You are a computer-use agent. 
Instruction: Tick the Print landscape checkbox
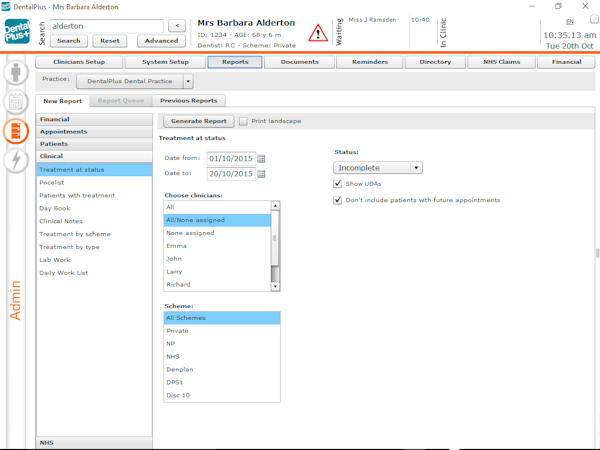[x=243, y=121]
